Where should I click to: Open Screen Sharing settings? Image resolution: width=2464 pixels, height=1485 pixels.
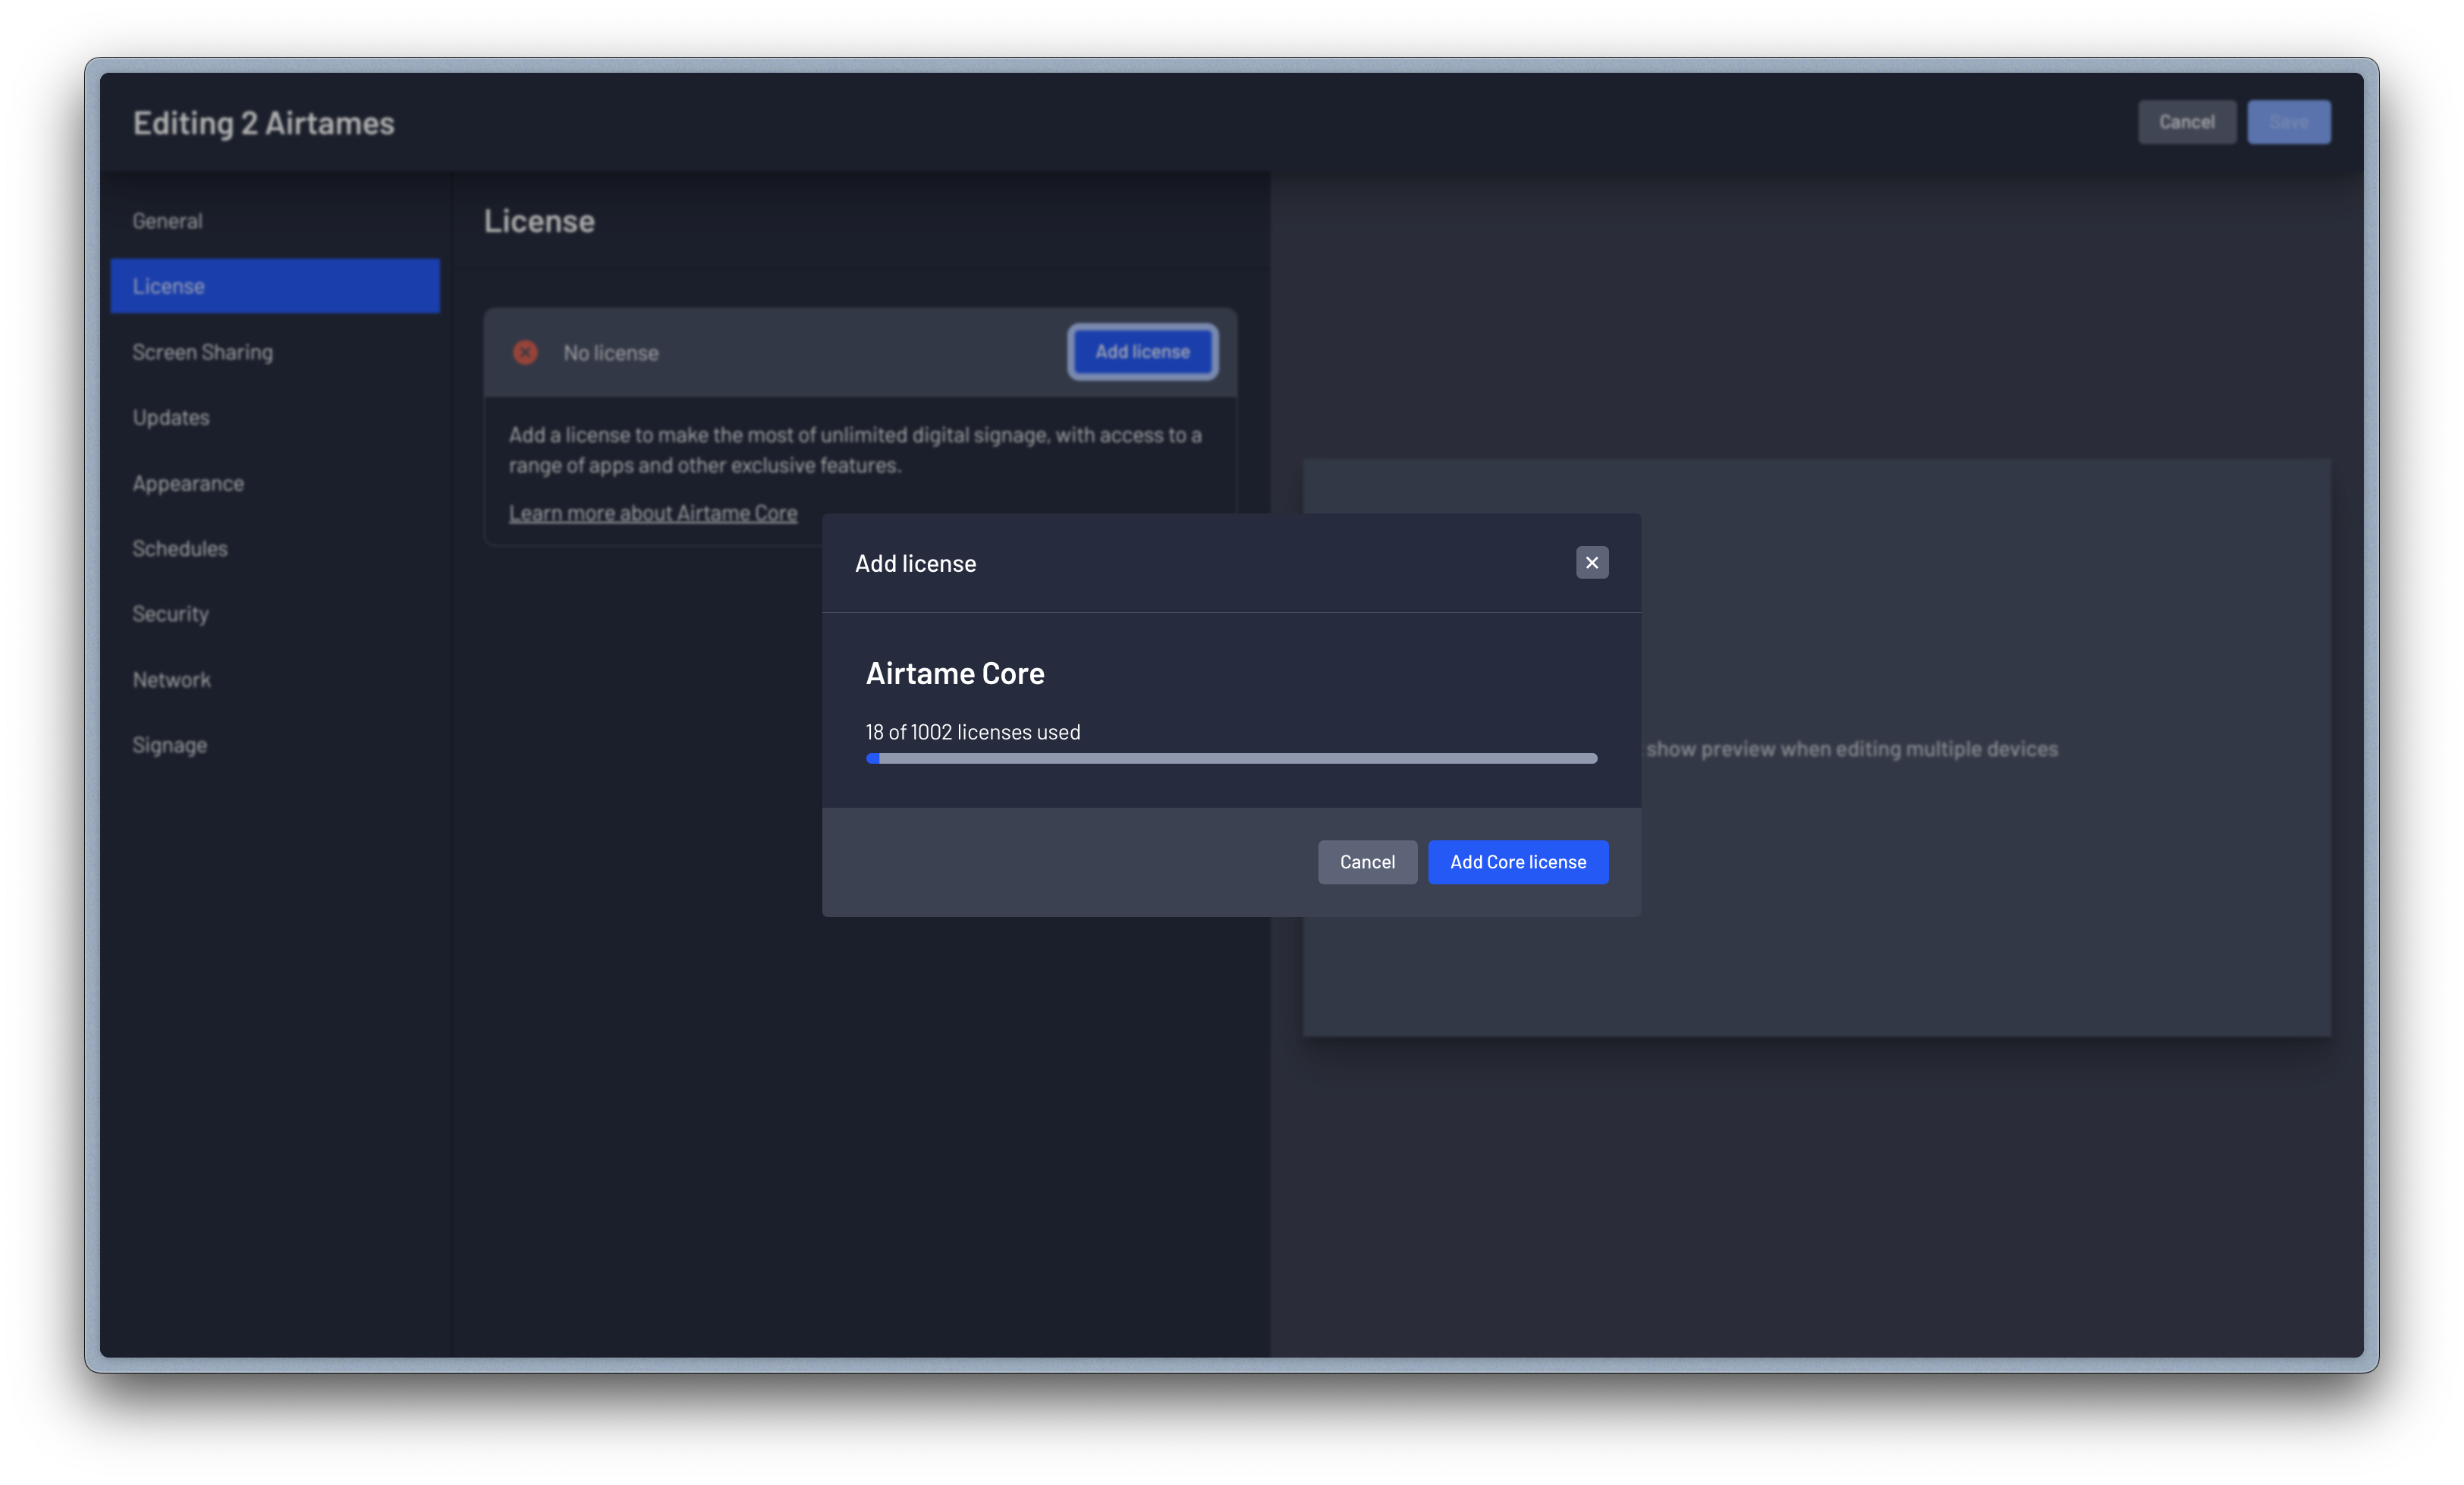tap(275, 352)
